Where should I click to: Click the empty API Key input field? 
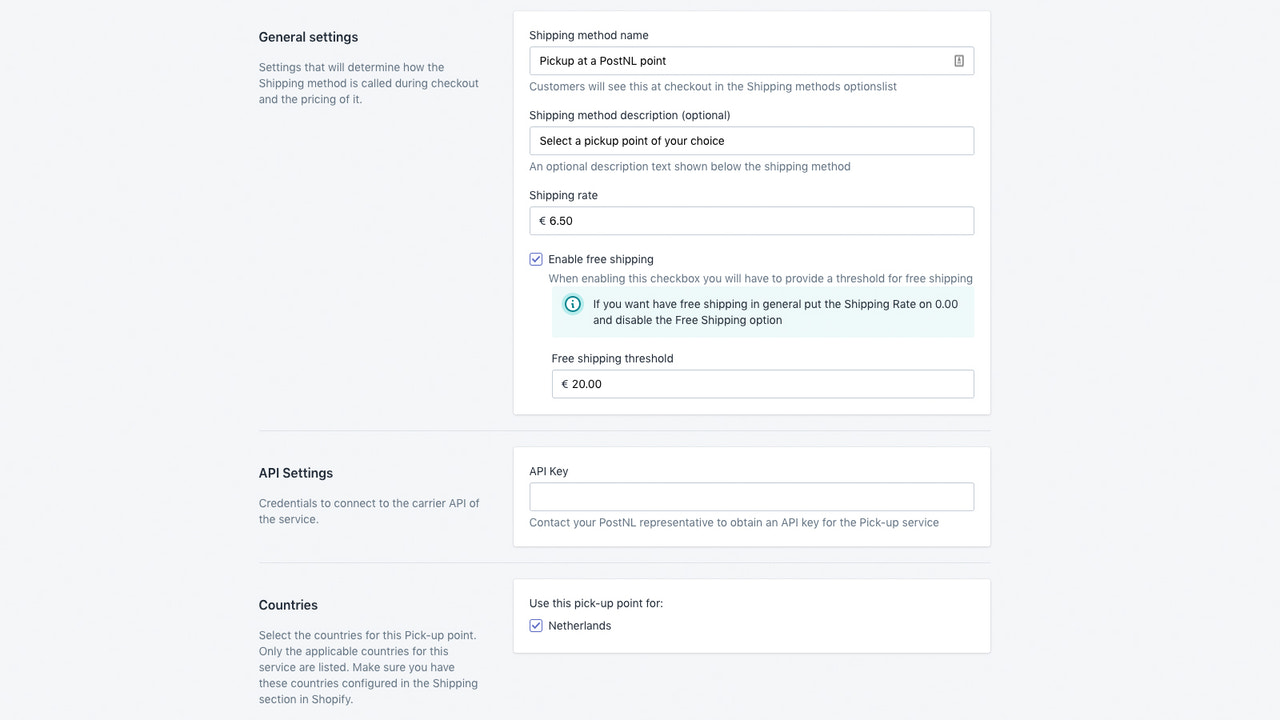[751, 497]
